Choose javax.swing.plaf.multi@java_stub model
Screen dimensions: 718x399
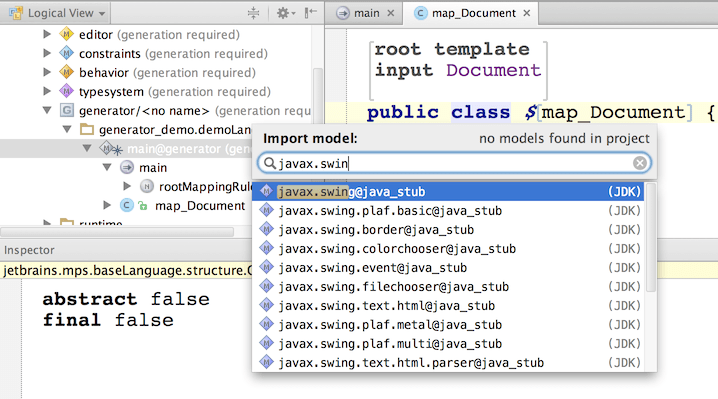[448, 344]
